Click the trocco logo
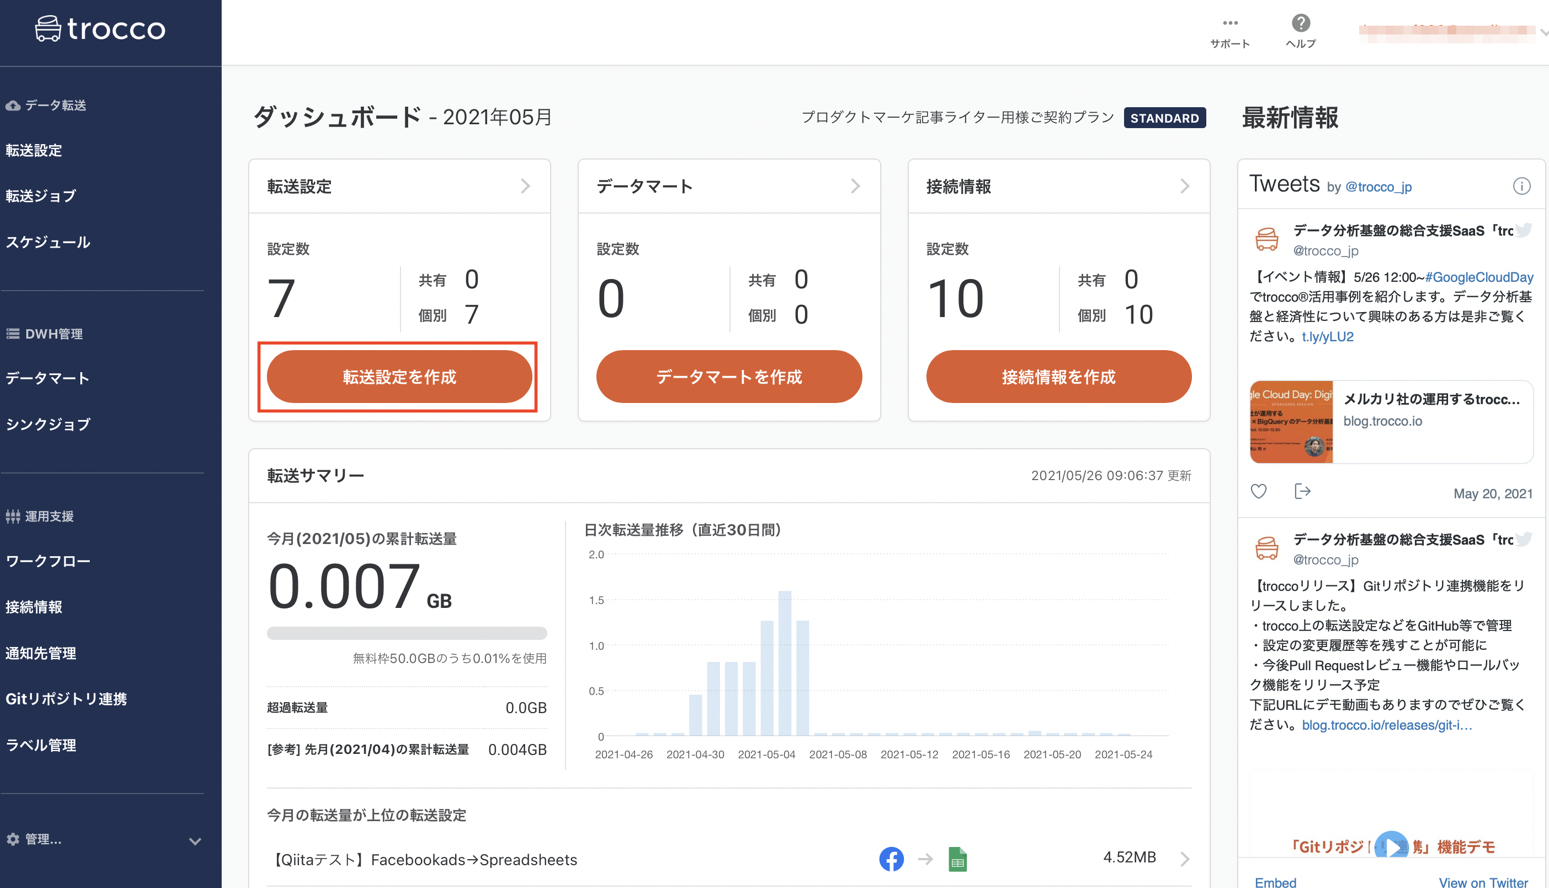Image resolution: width=1549 pixels, height=888 pixels. 100,28
